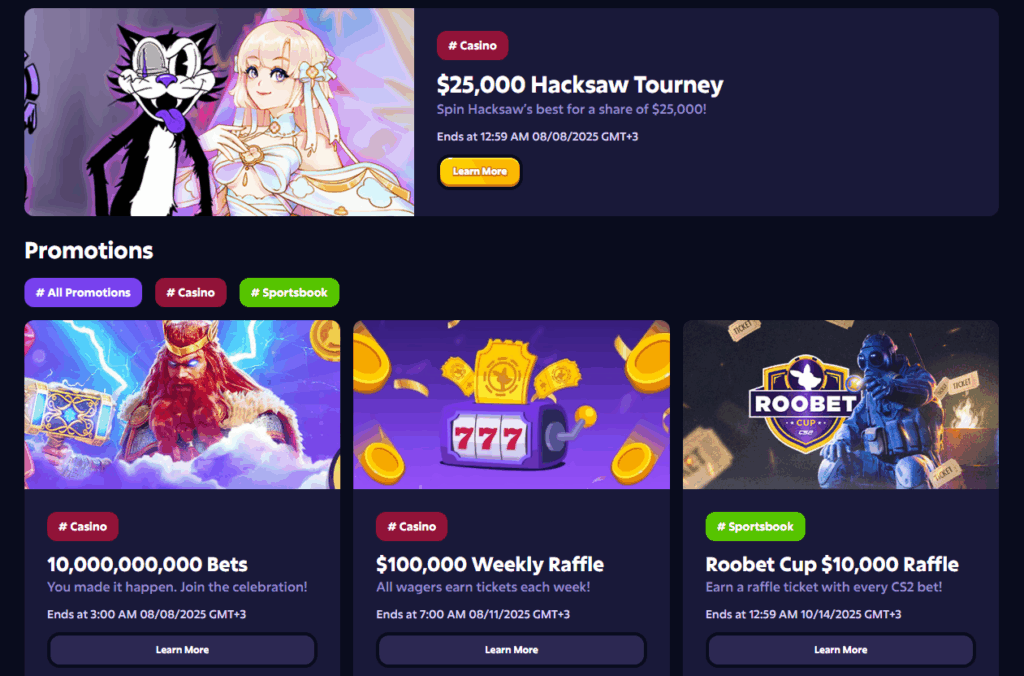Click the Casino tag on Weekly Raffle card
1024x676 pixels.
(x=412, y=526)
